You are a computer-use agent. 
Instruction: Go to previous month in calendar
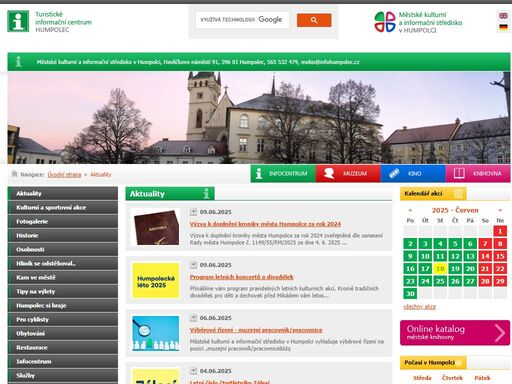(410, 210)
